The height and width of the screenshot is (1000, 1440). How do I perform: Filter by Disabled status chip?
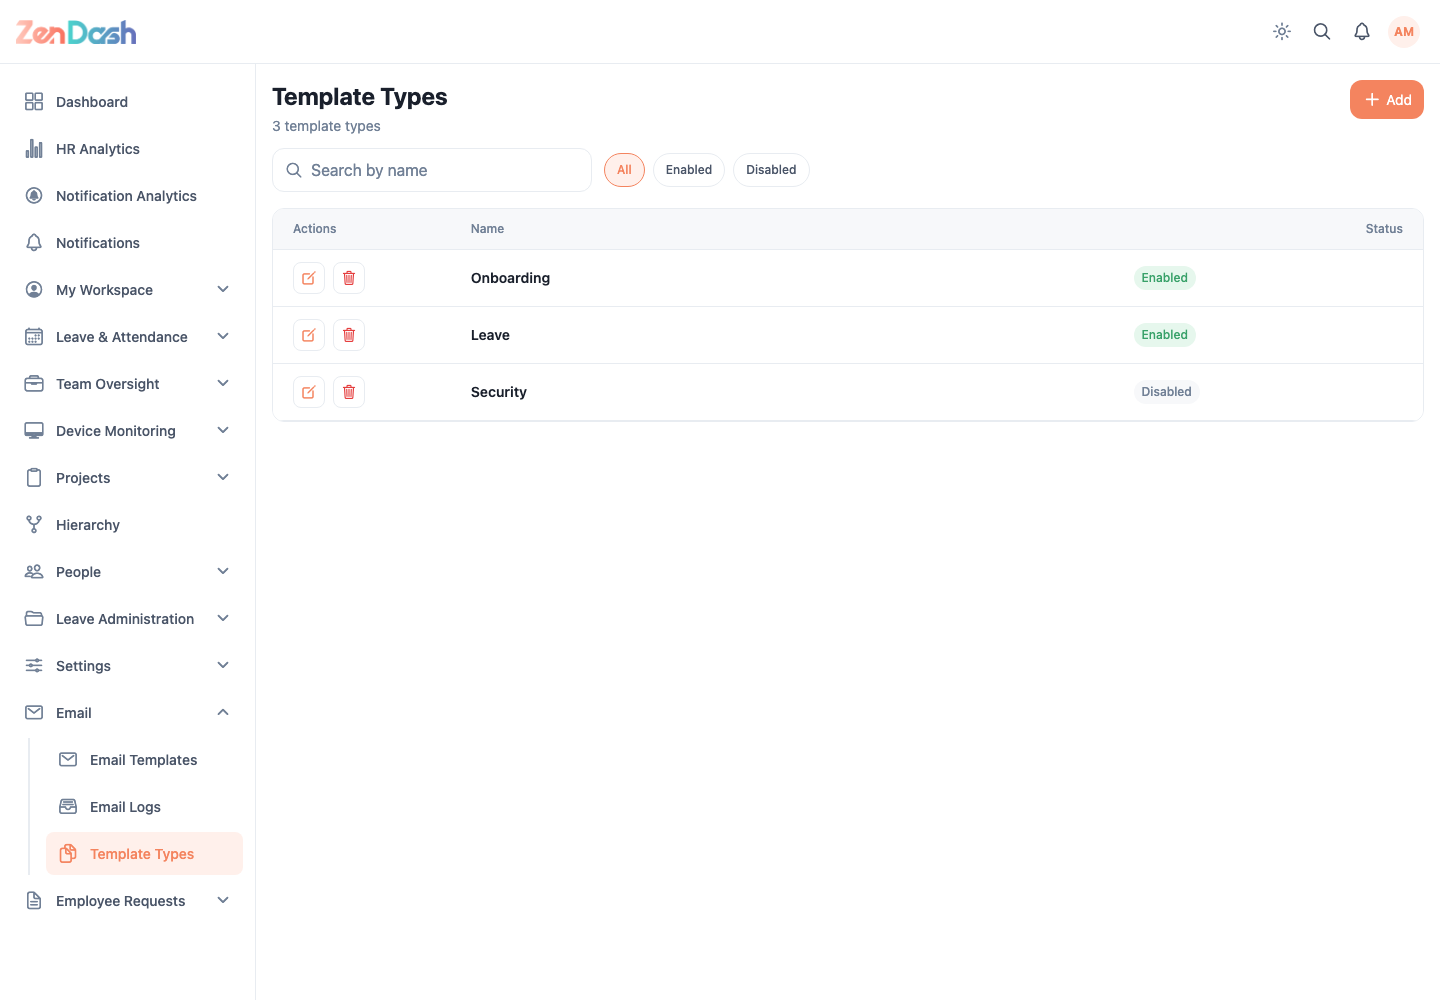[771, 170]
